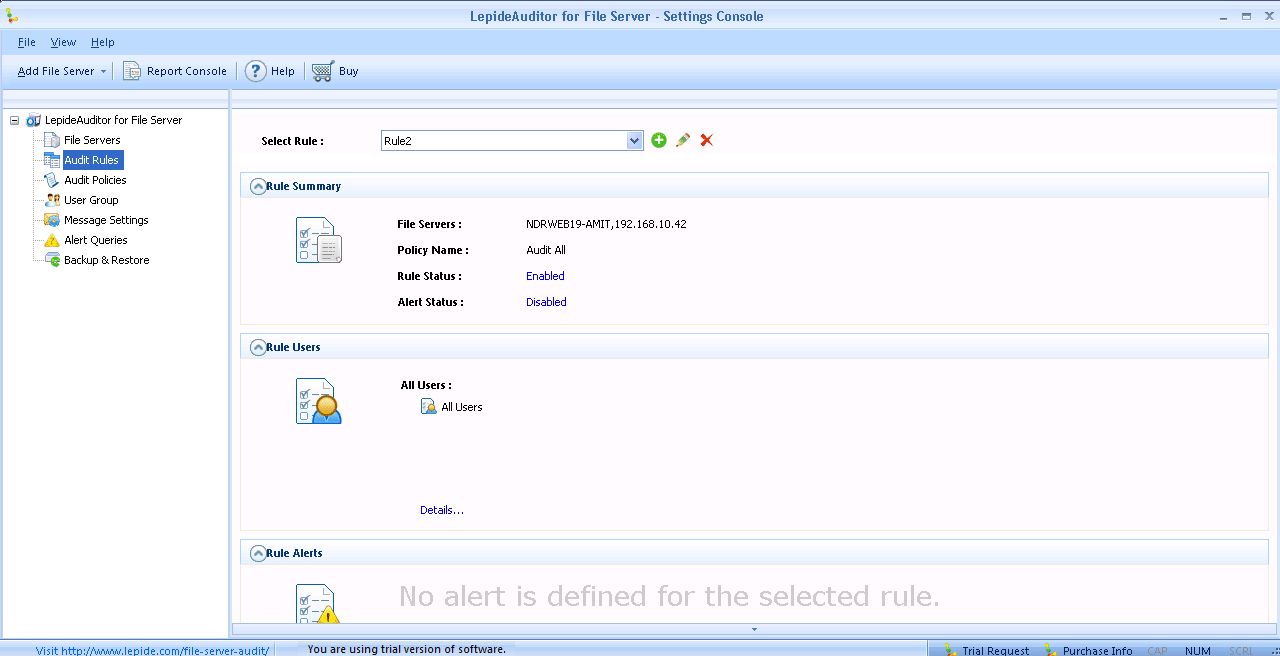Select Audit Rules in the tree
This screenshot has height=656, width=1280.
coord(92,160)
